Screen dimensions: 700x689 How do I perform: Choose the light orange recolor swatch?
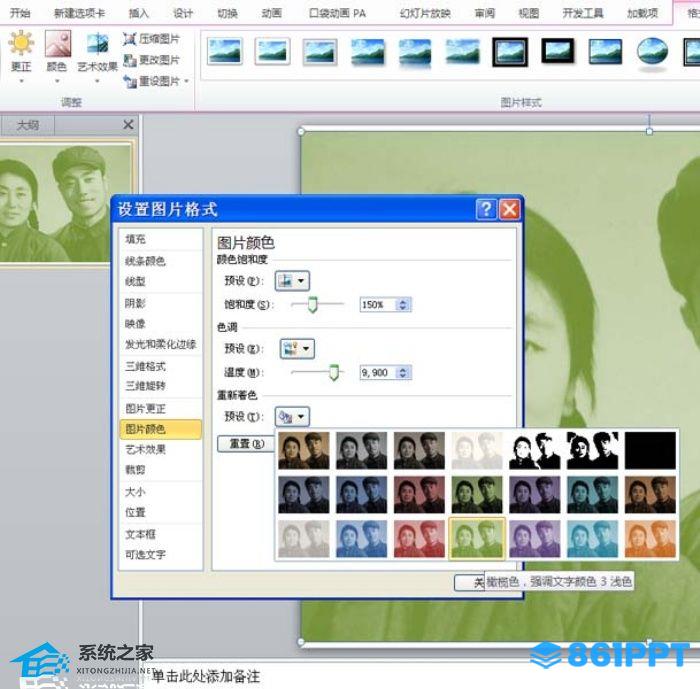point(650,539)
